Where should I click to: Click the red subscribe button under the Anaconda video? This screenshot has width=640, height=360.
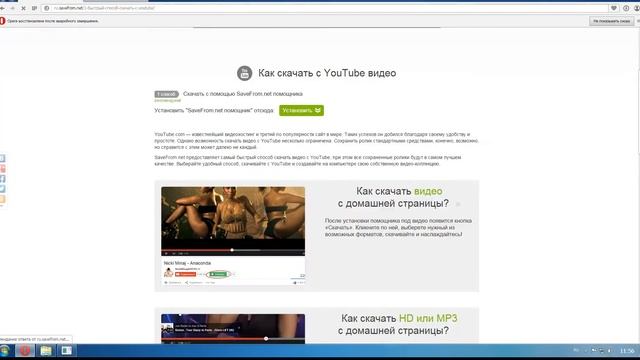tap(185, 274)
